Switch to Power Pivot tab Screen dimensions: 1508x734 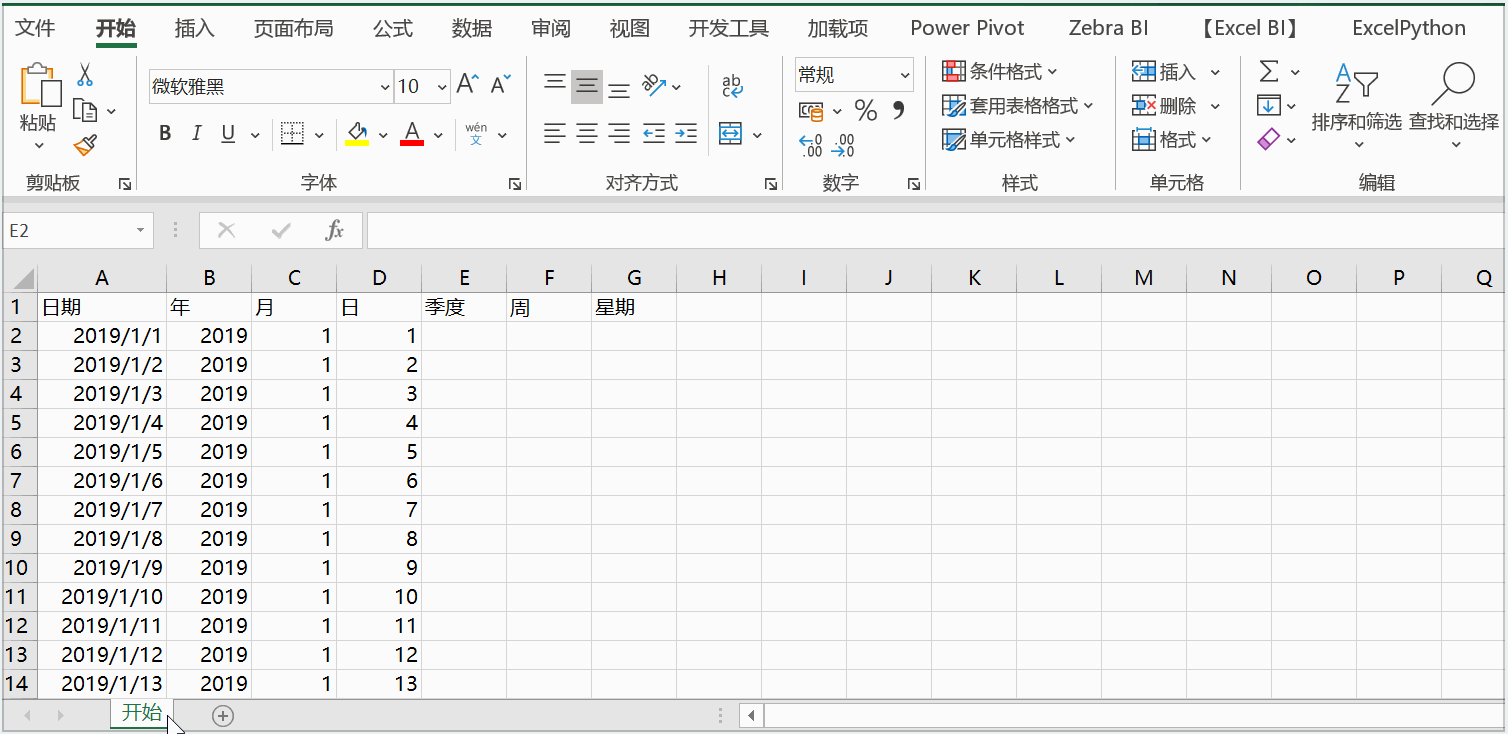tap(967, 28)
